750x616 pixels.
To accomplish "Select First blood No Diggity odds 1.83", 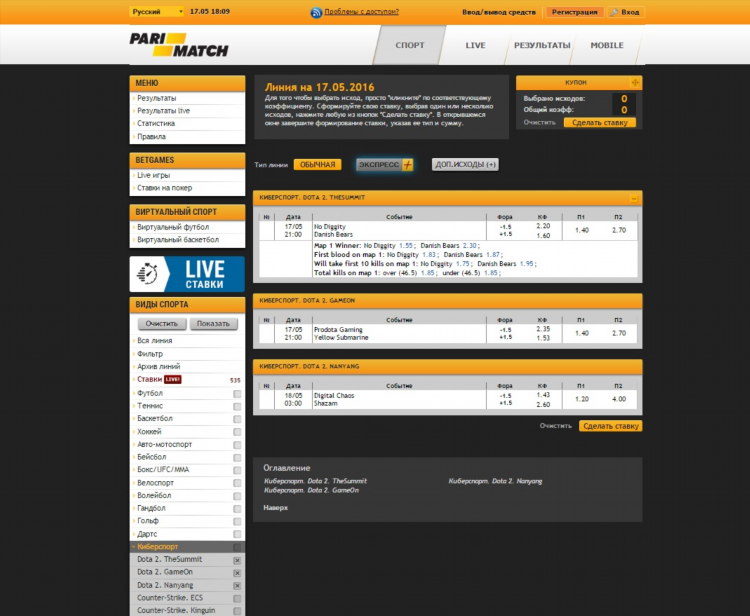I will point(429,255).
